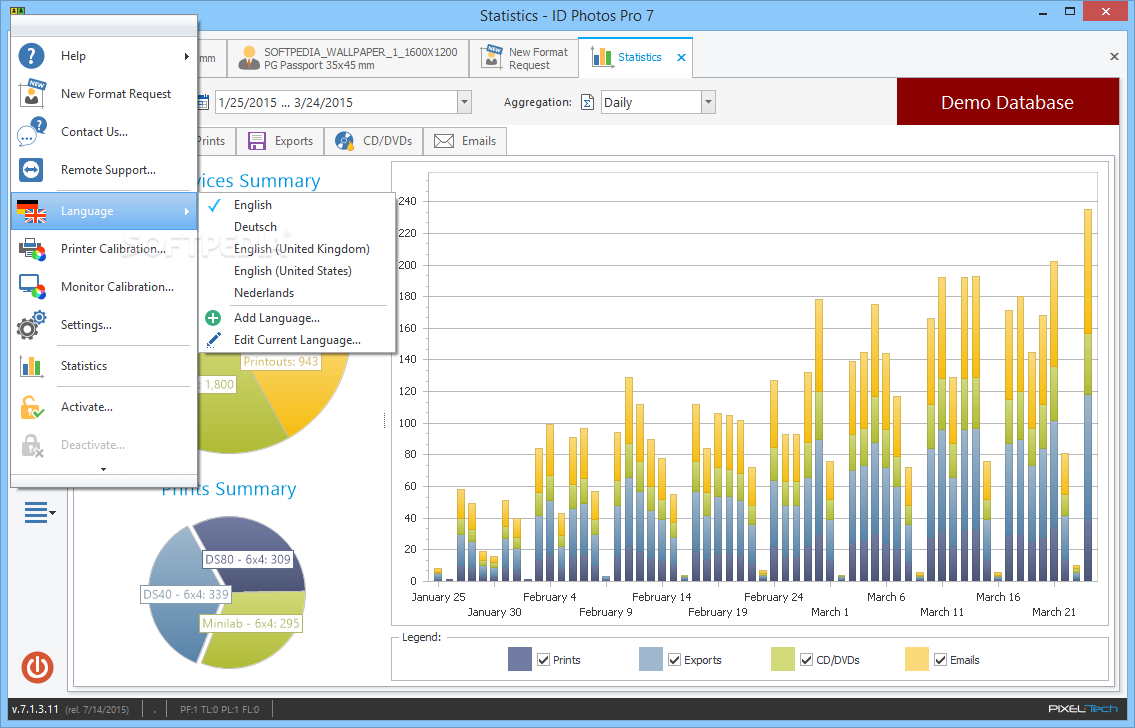This screenshot has width=1135, height=728.
Task: Choose English (United States) language
Action: pos(297,271)
